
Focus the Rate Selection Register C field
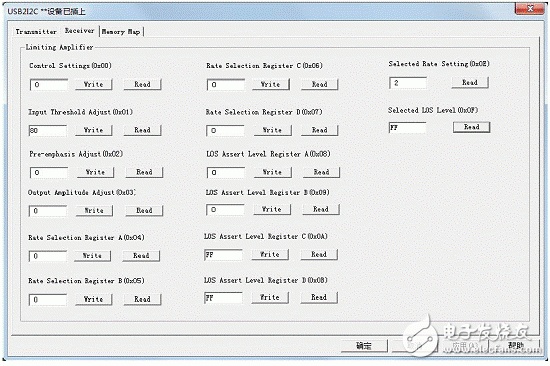[226, 85]
